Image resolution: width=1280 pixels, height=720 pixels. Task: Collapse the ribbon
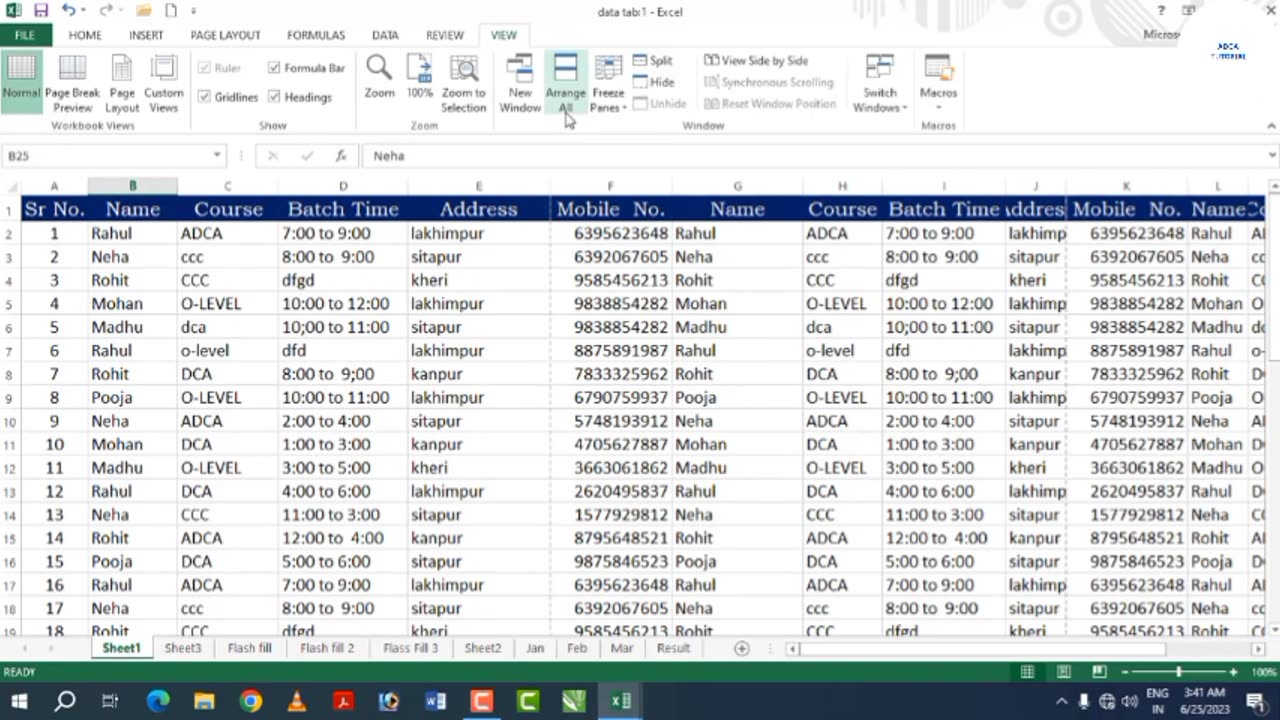1271,126
